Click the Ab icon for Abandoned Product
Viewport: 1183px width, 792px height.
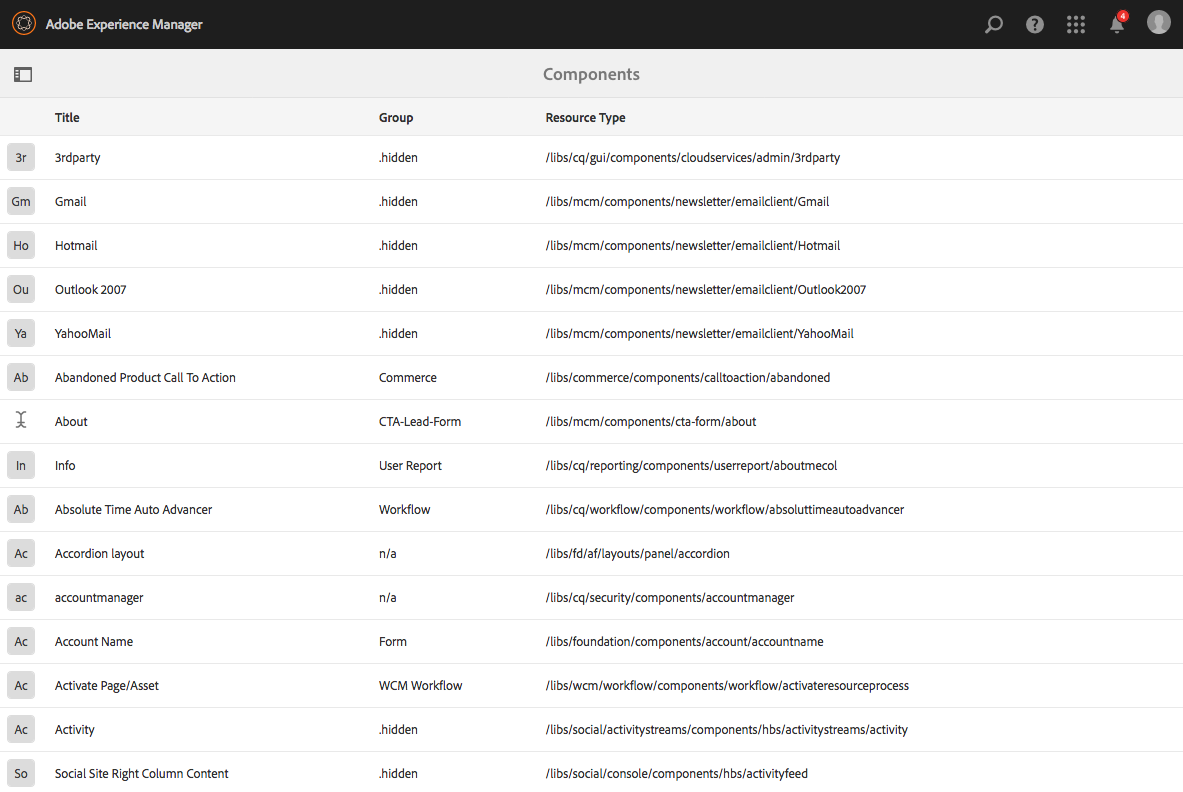(21, 377)
